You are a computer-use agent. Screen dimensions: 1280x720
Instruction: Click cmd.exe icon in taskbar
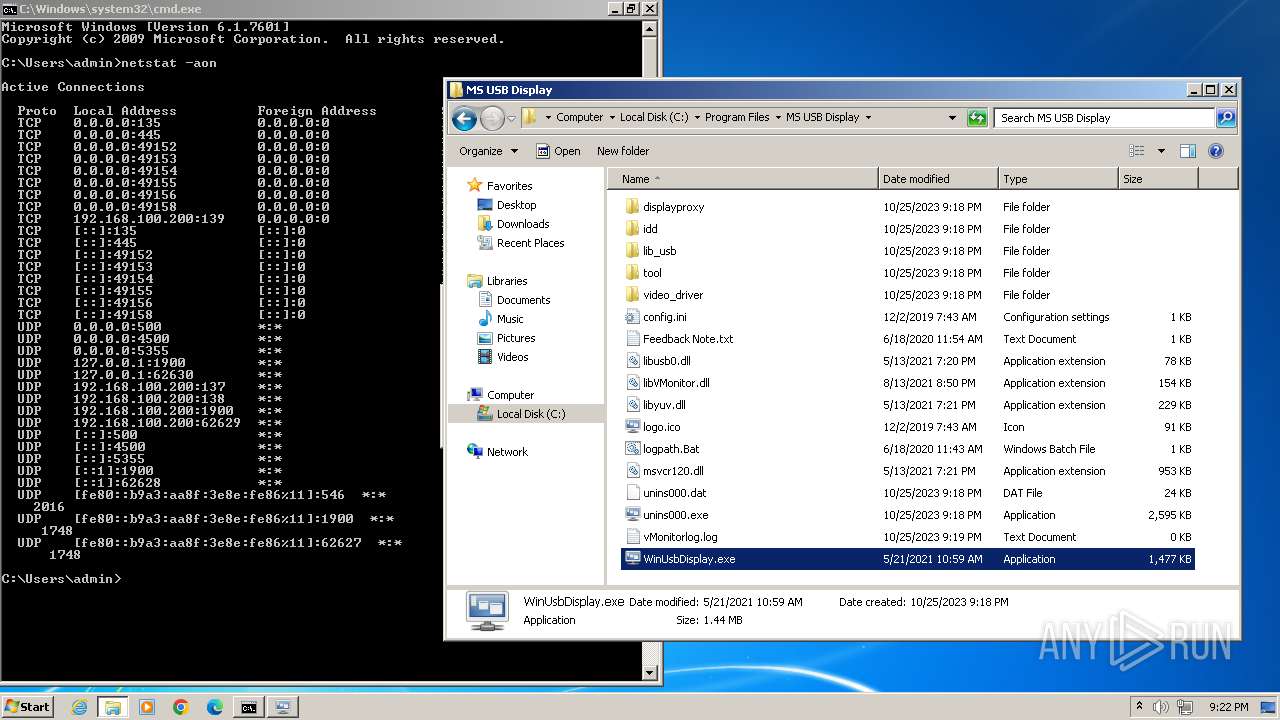[x=249, y=707]
